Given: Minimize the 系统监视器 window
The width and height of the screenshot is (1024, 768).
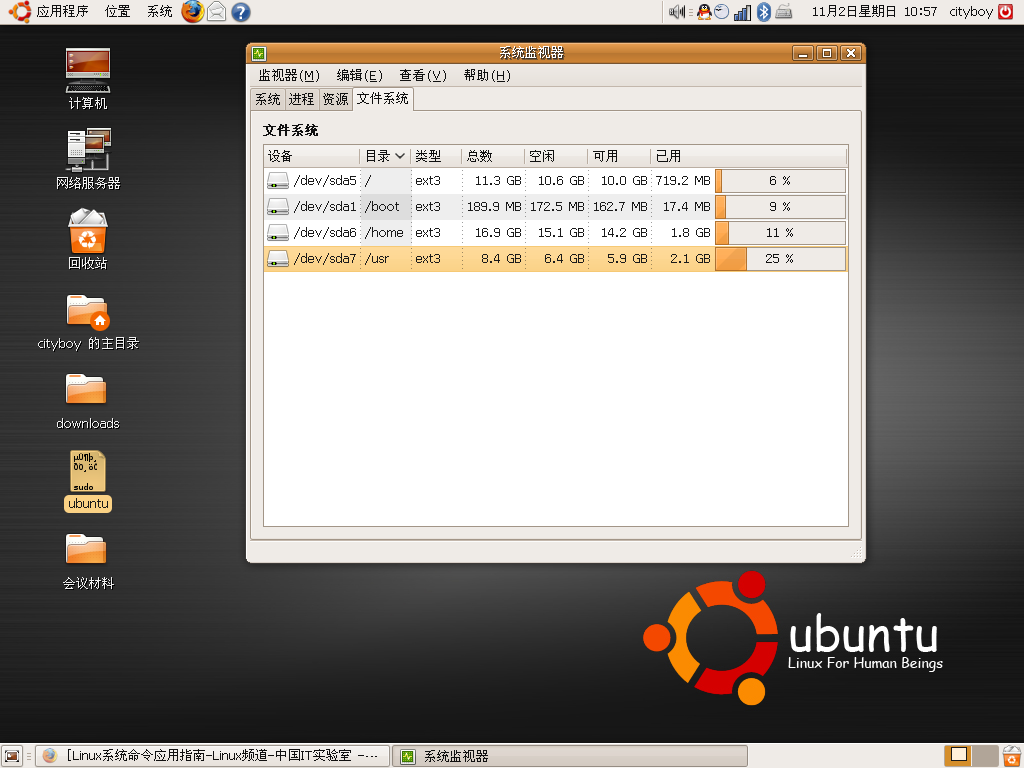Looking at the screenshot, I should (x=803, y=54).
